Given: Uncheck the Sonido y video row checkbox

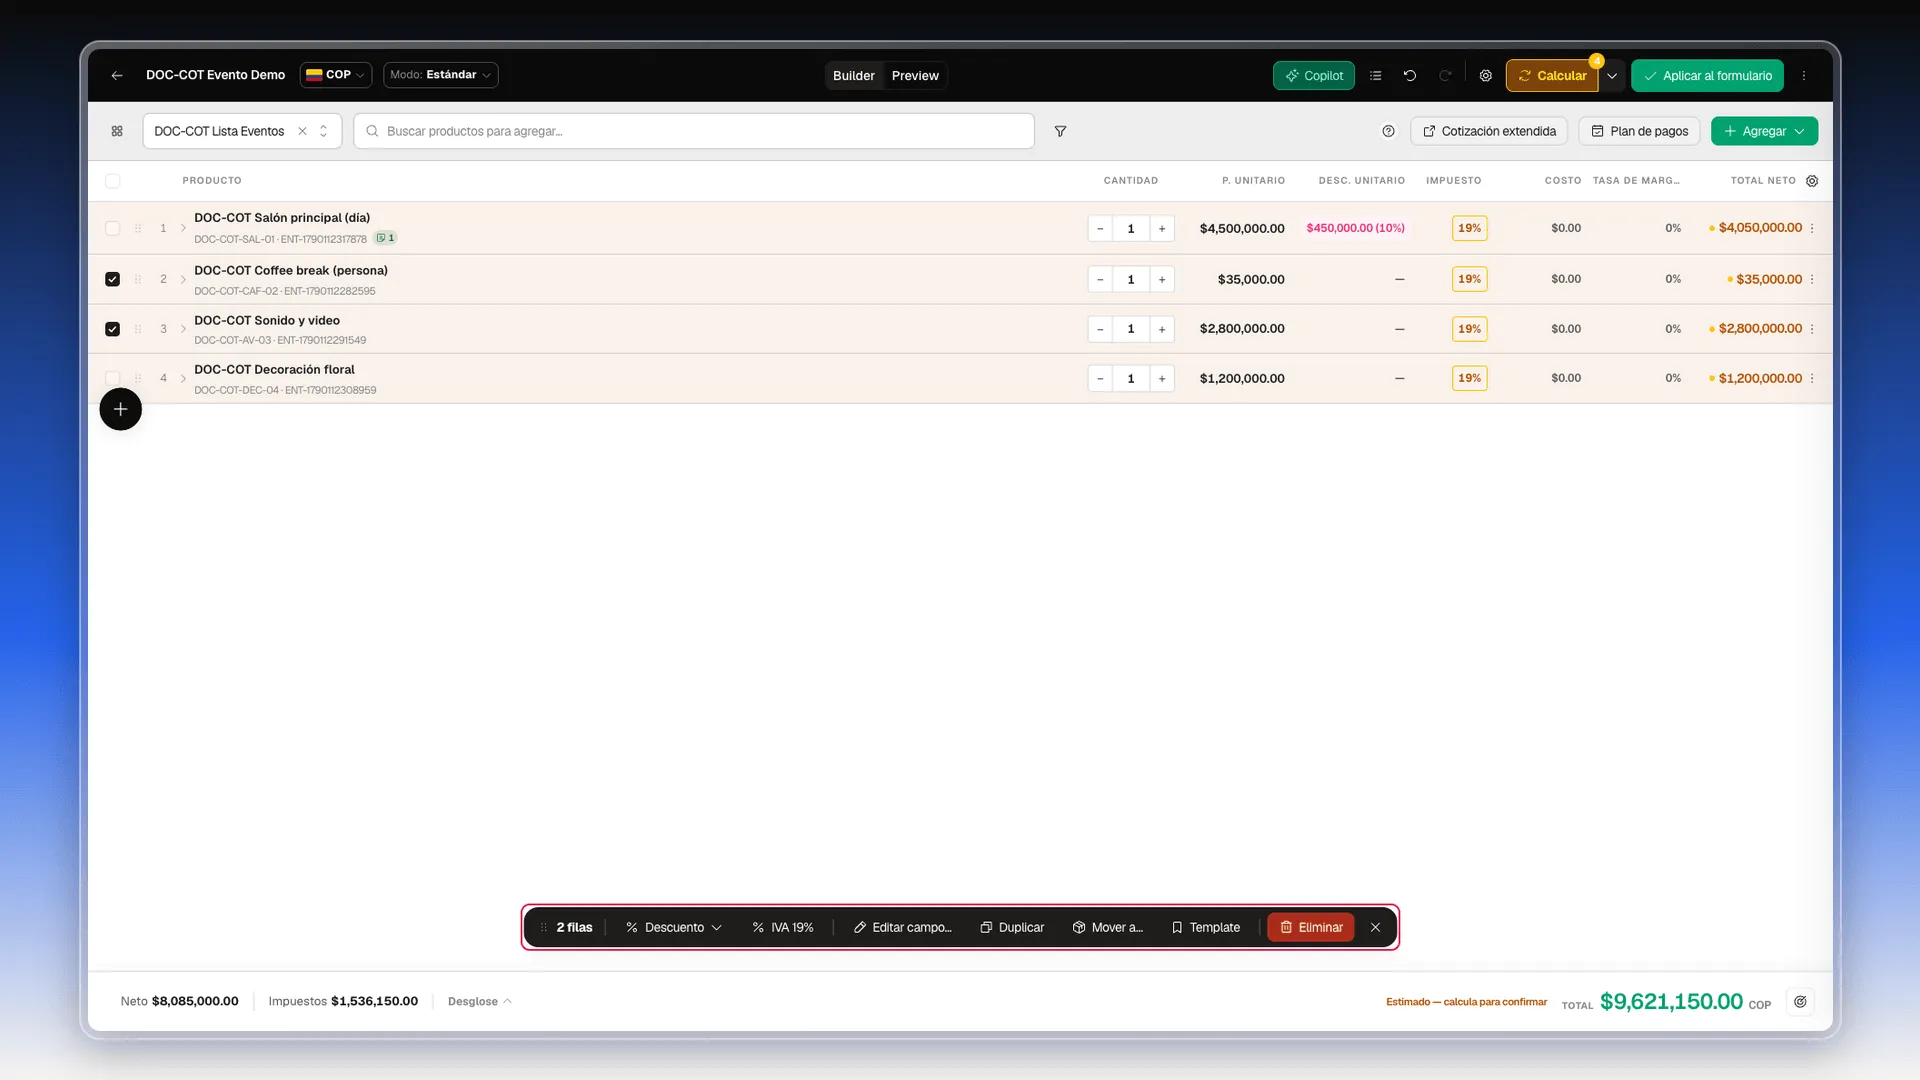Looking at the screenshot, I should click(x=113, y=329).
